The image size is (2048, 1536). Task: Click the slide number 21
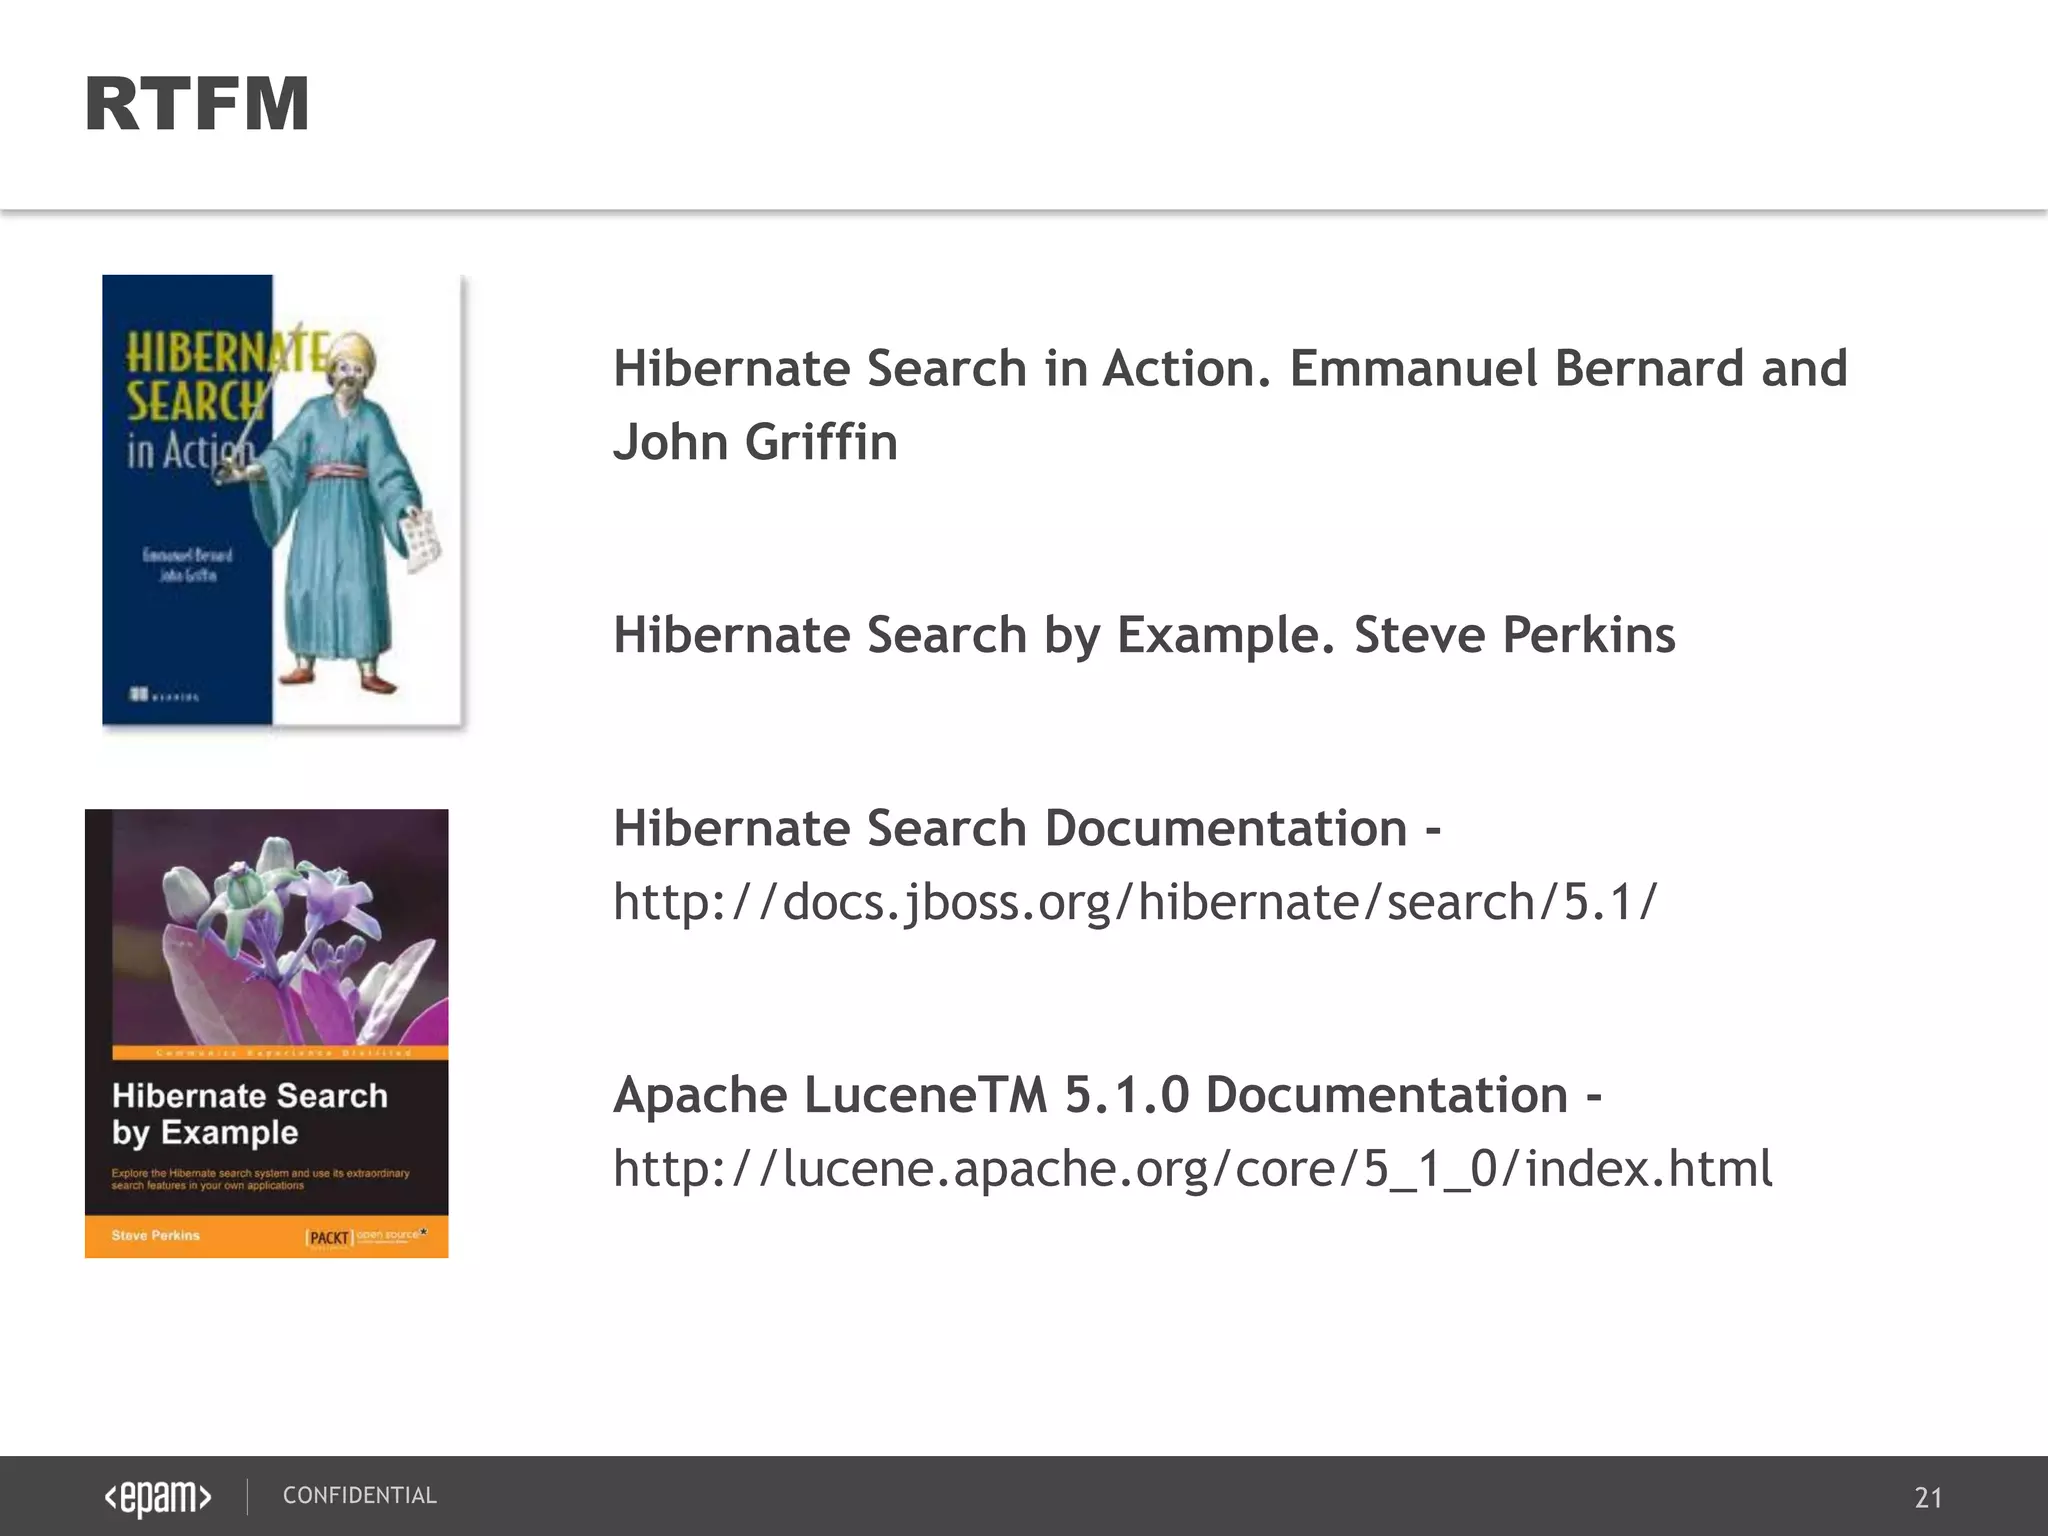pyautogui.click(x=1928, y=1498)
